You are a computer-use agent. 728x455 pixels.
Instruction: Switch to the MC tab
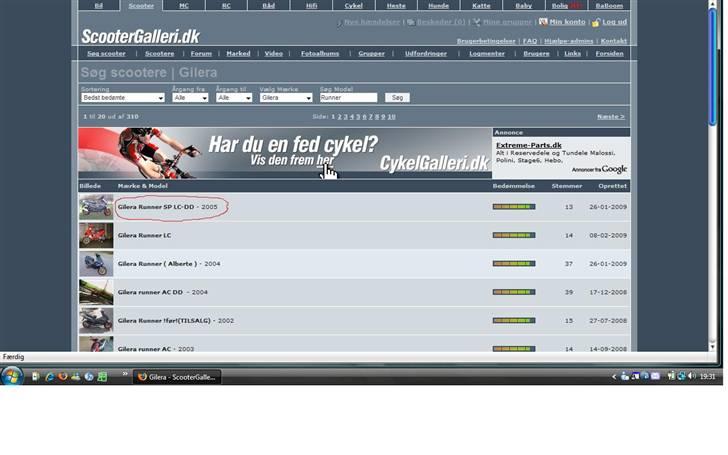(x=184, y=6)
